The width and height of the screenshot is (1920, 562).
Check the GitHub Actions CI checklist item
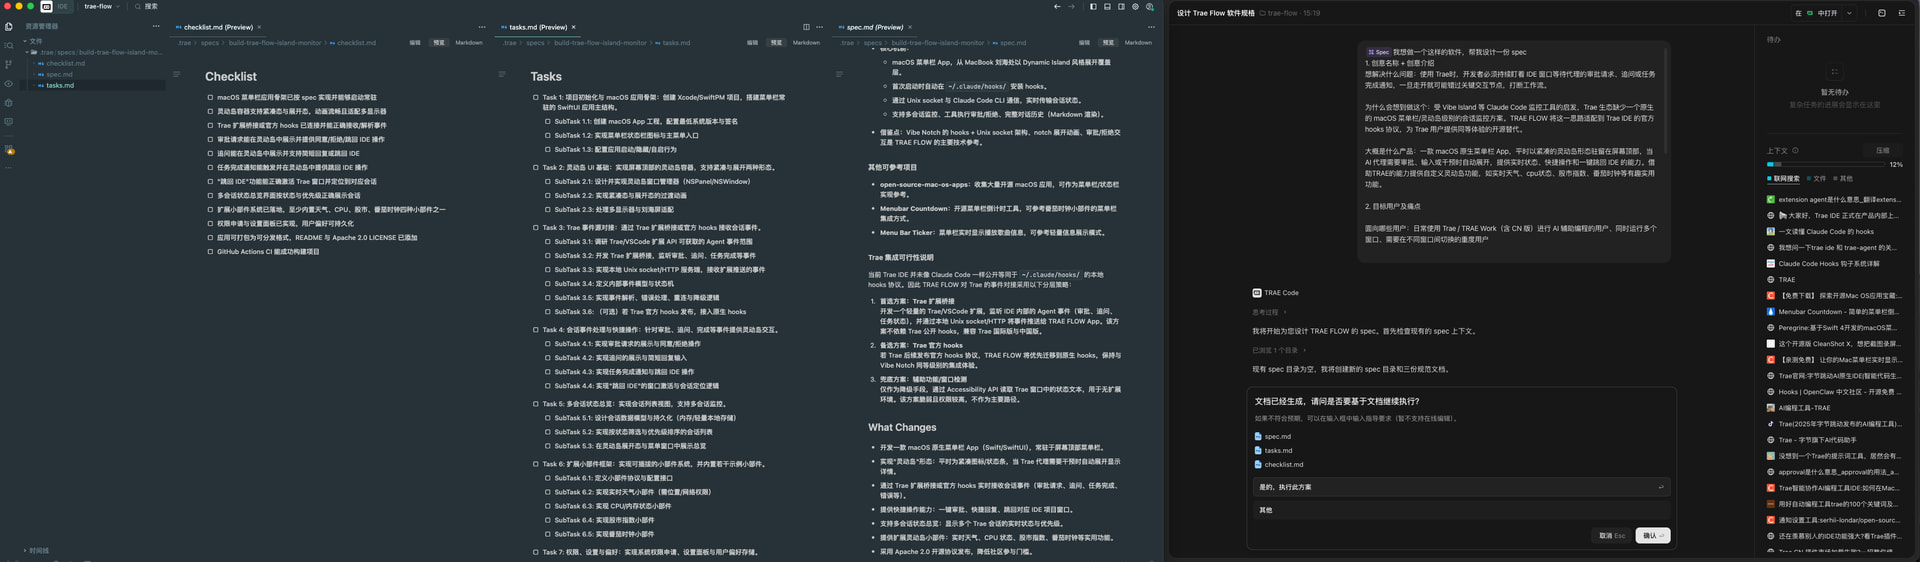(210, 252)
